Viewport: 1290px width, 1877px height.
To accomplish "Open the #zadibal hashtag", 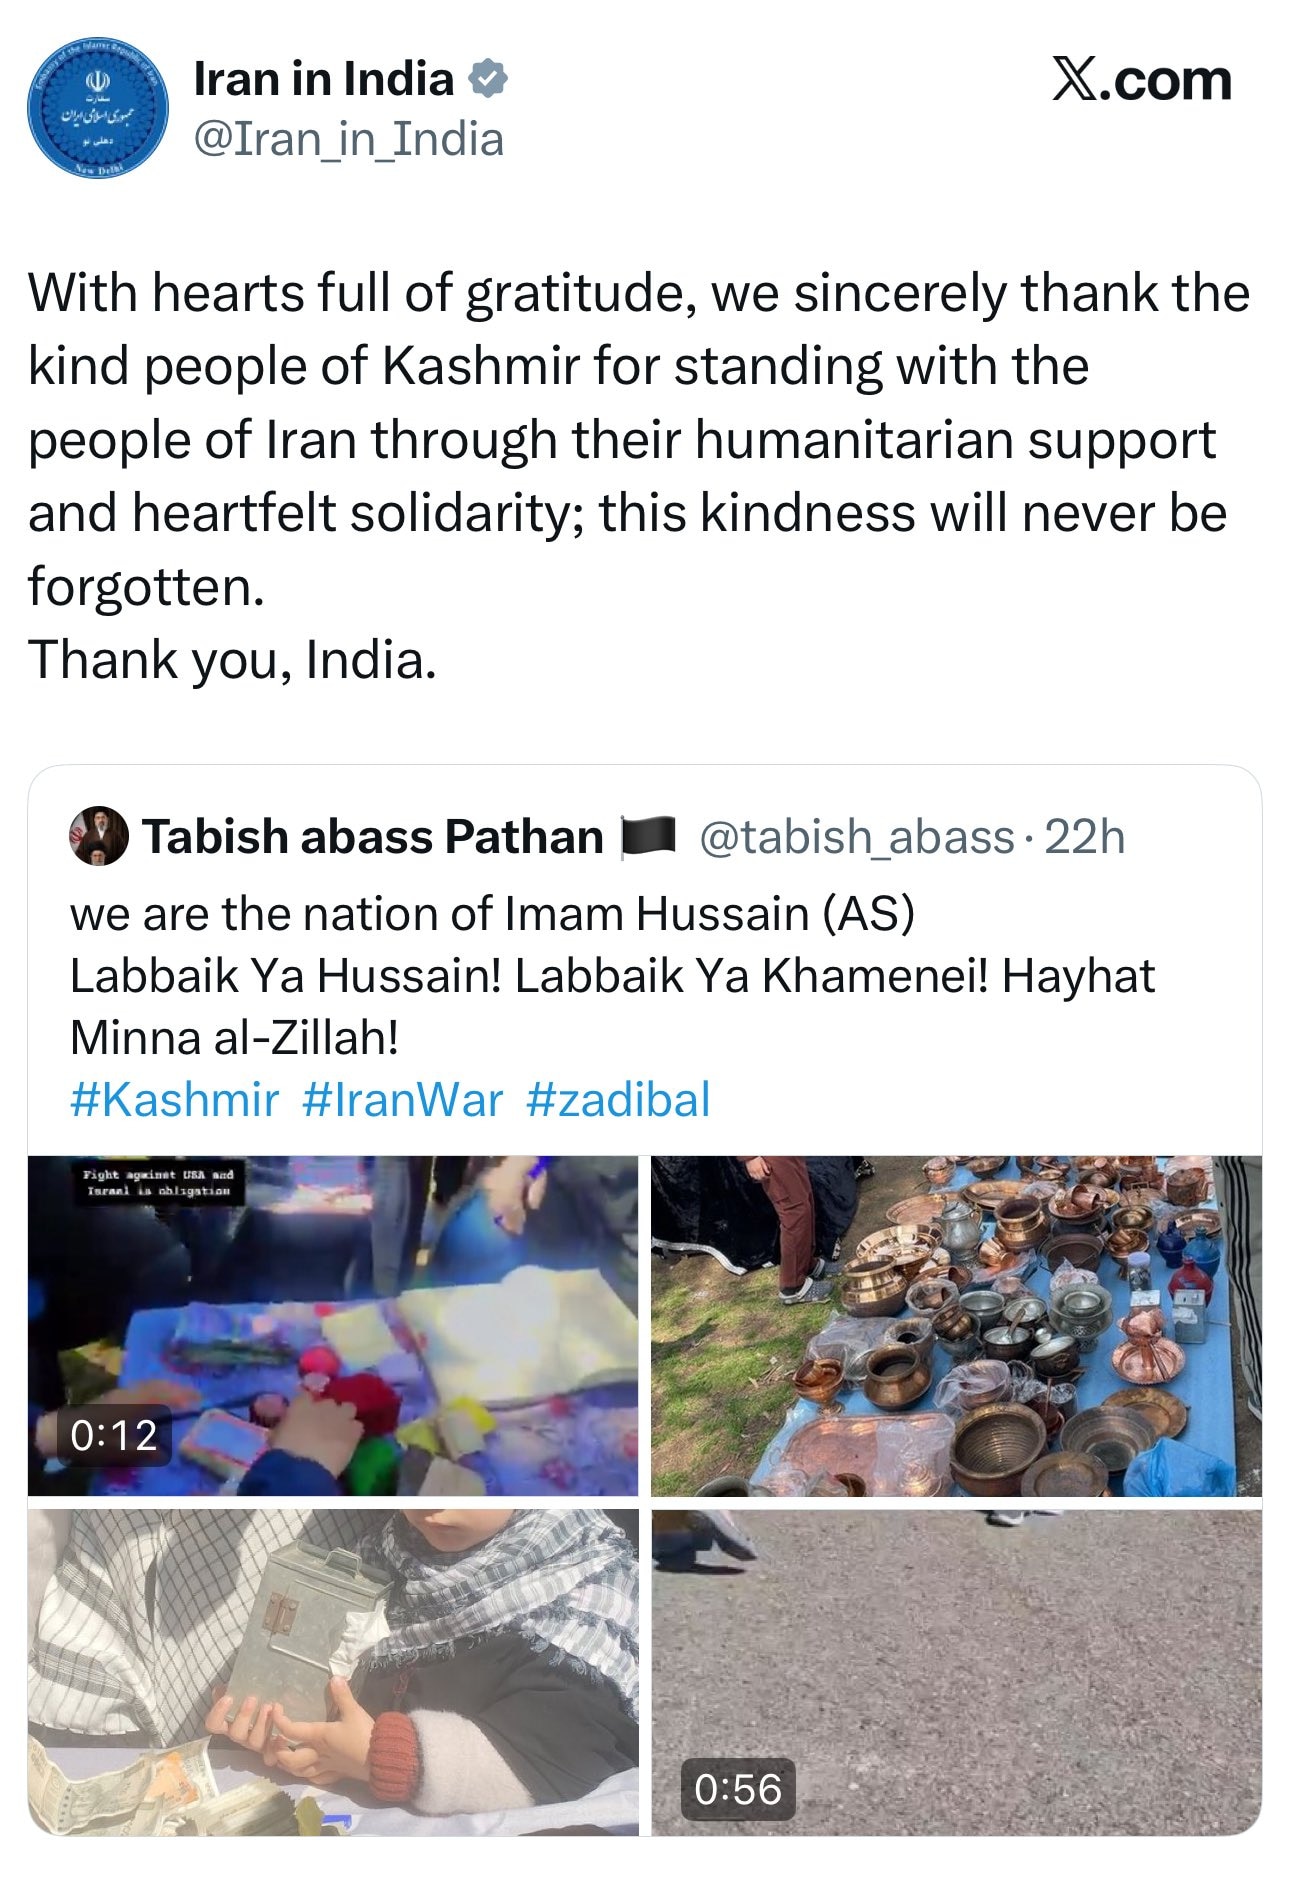I will [x=618, y=1099].
